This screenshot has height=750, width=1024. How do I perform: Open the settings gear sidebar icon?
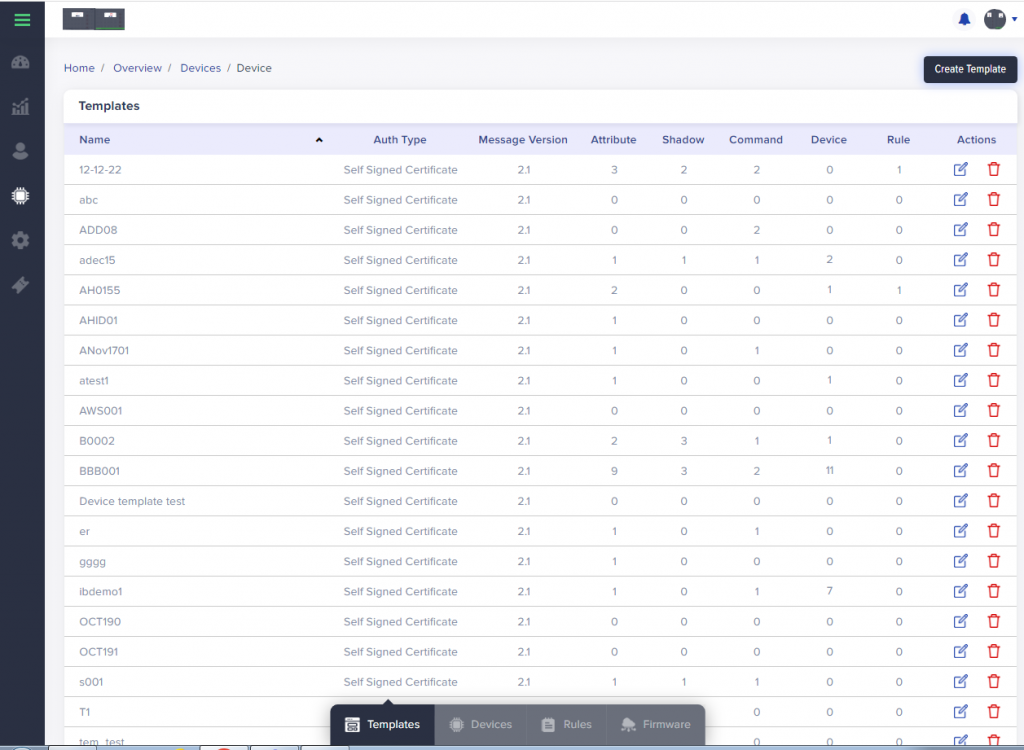point(21,241)
